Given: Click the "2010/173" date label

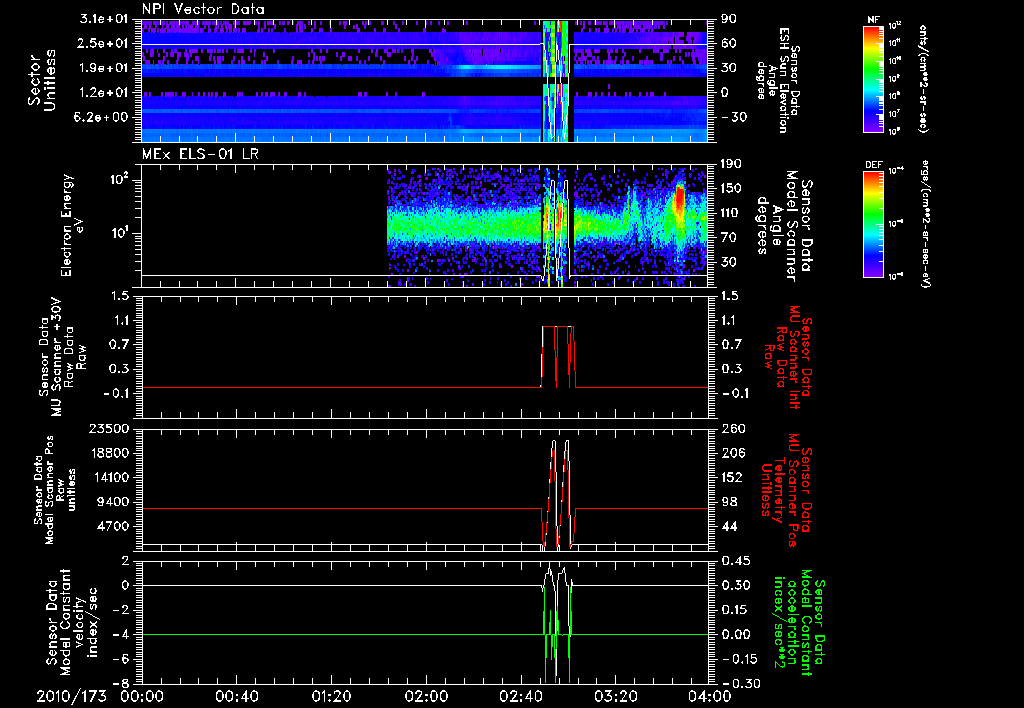Looking at the screenshot, I should pos(71,696).
